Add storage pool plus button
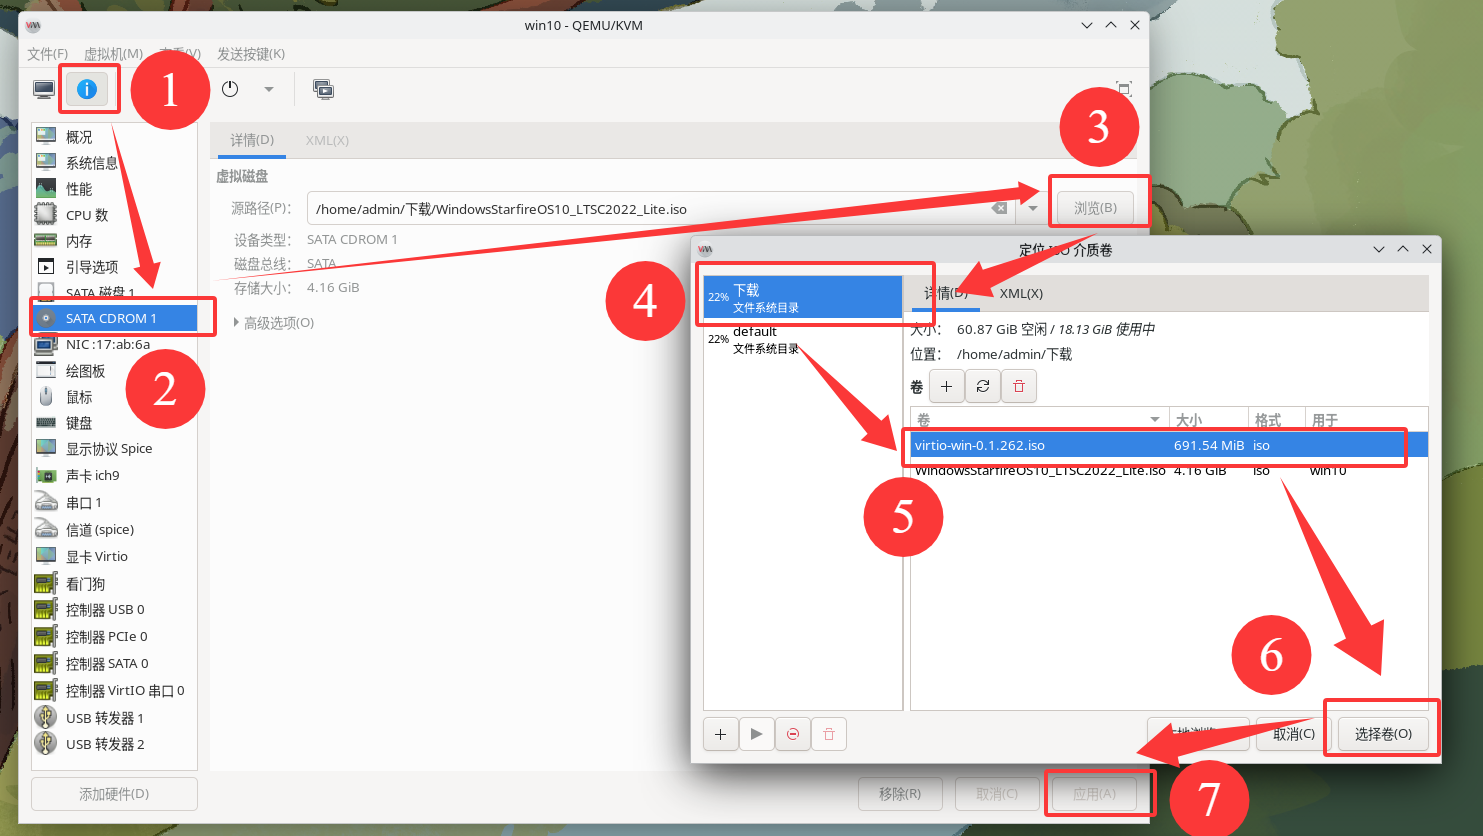The height and width of the screenshot is (836, 1483). 720,734
